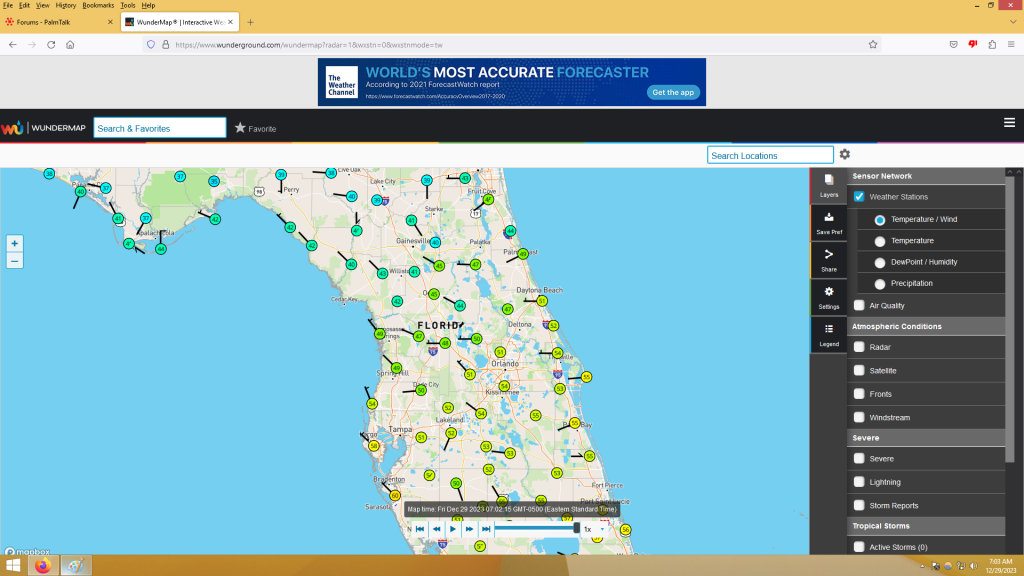Step forward one frame in animation
1024x576 pixels.
pos(469,529)
